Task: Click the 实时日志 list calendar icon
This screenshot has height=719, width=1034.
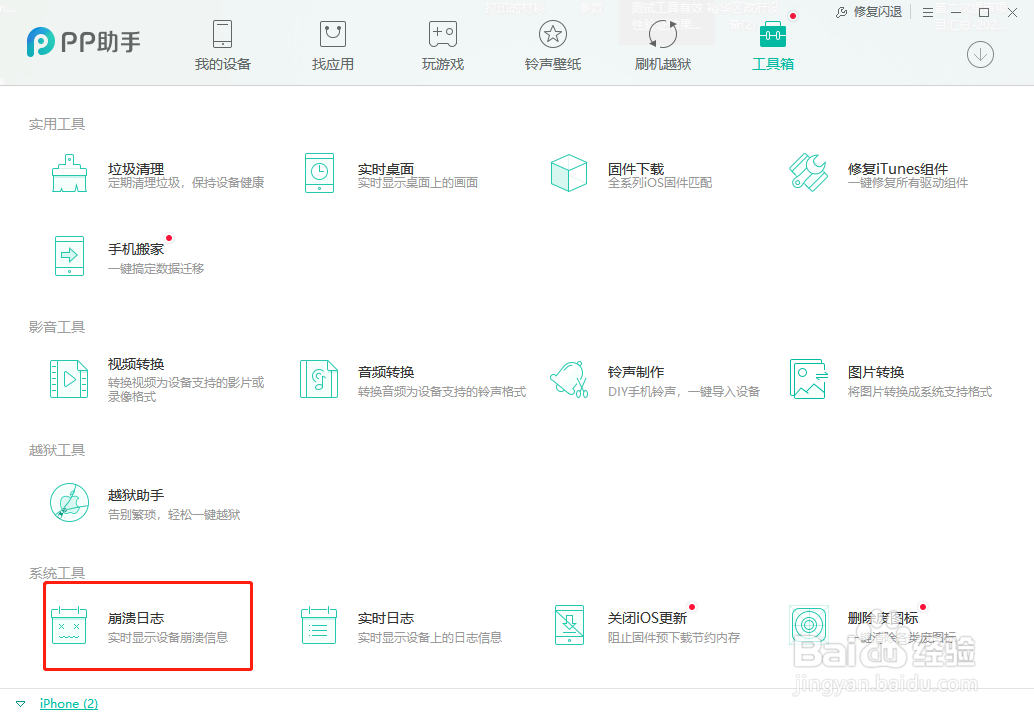Action: 319,625
